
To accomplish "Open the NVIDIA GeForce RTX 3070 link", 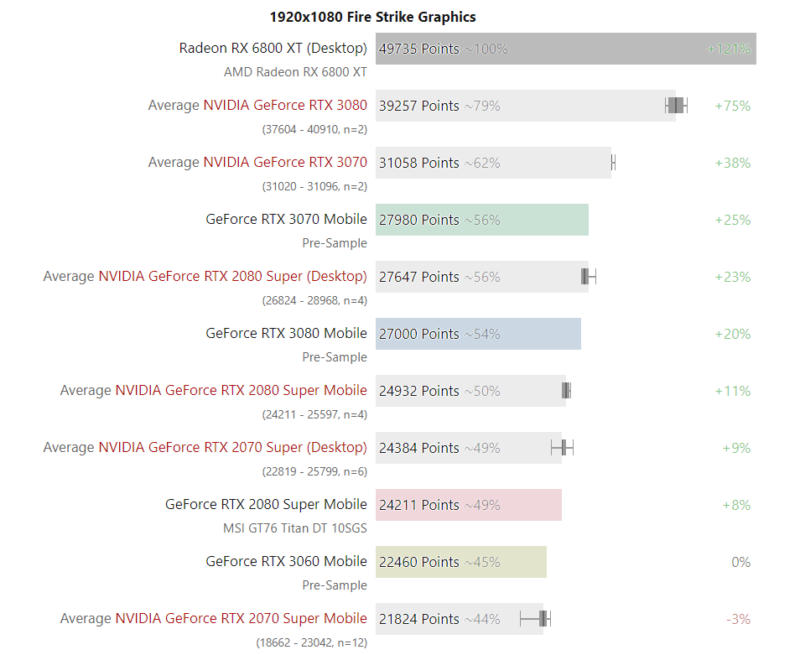I will pyautogui.click(x=285, y=162).
